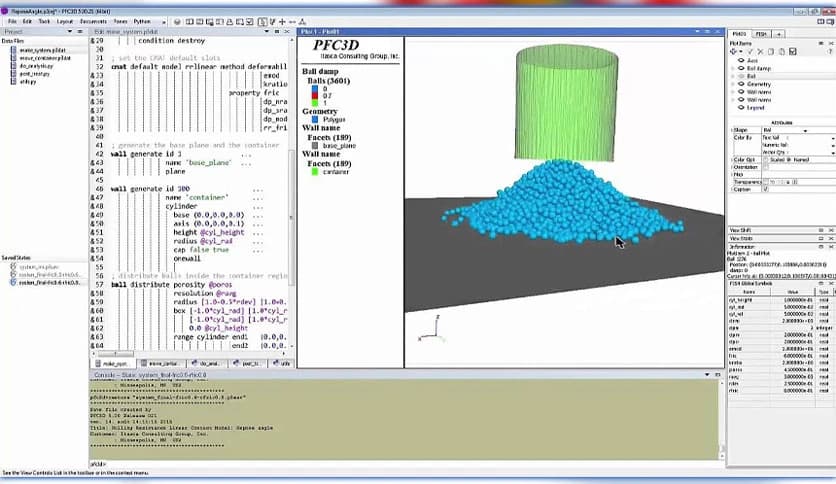
Task: Toggle visibility eye of Geometry plot item
Action: 741,84
